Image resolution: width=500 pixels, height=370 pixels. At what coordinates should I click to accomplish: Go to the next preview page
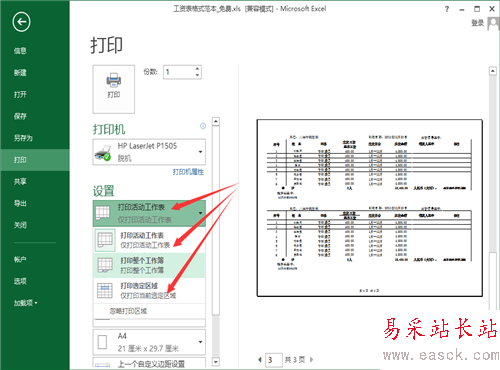coord(312,360)
